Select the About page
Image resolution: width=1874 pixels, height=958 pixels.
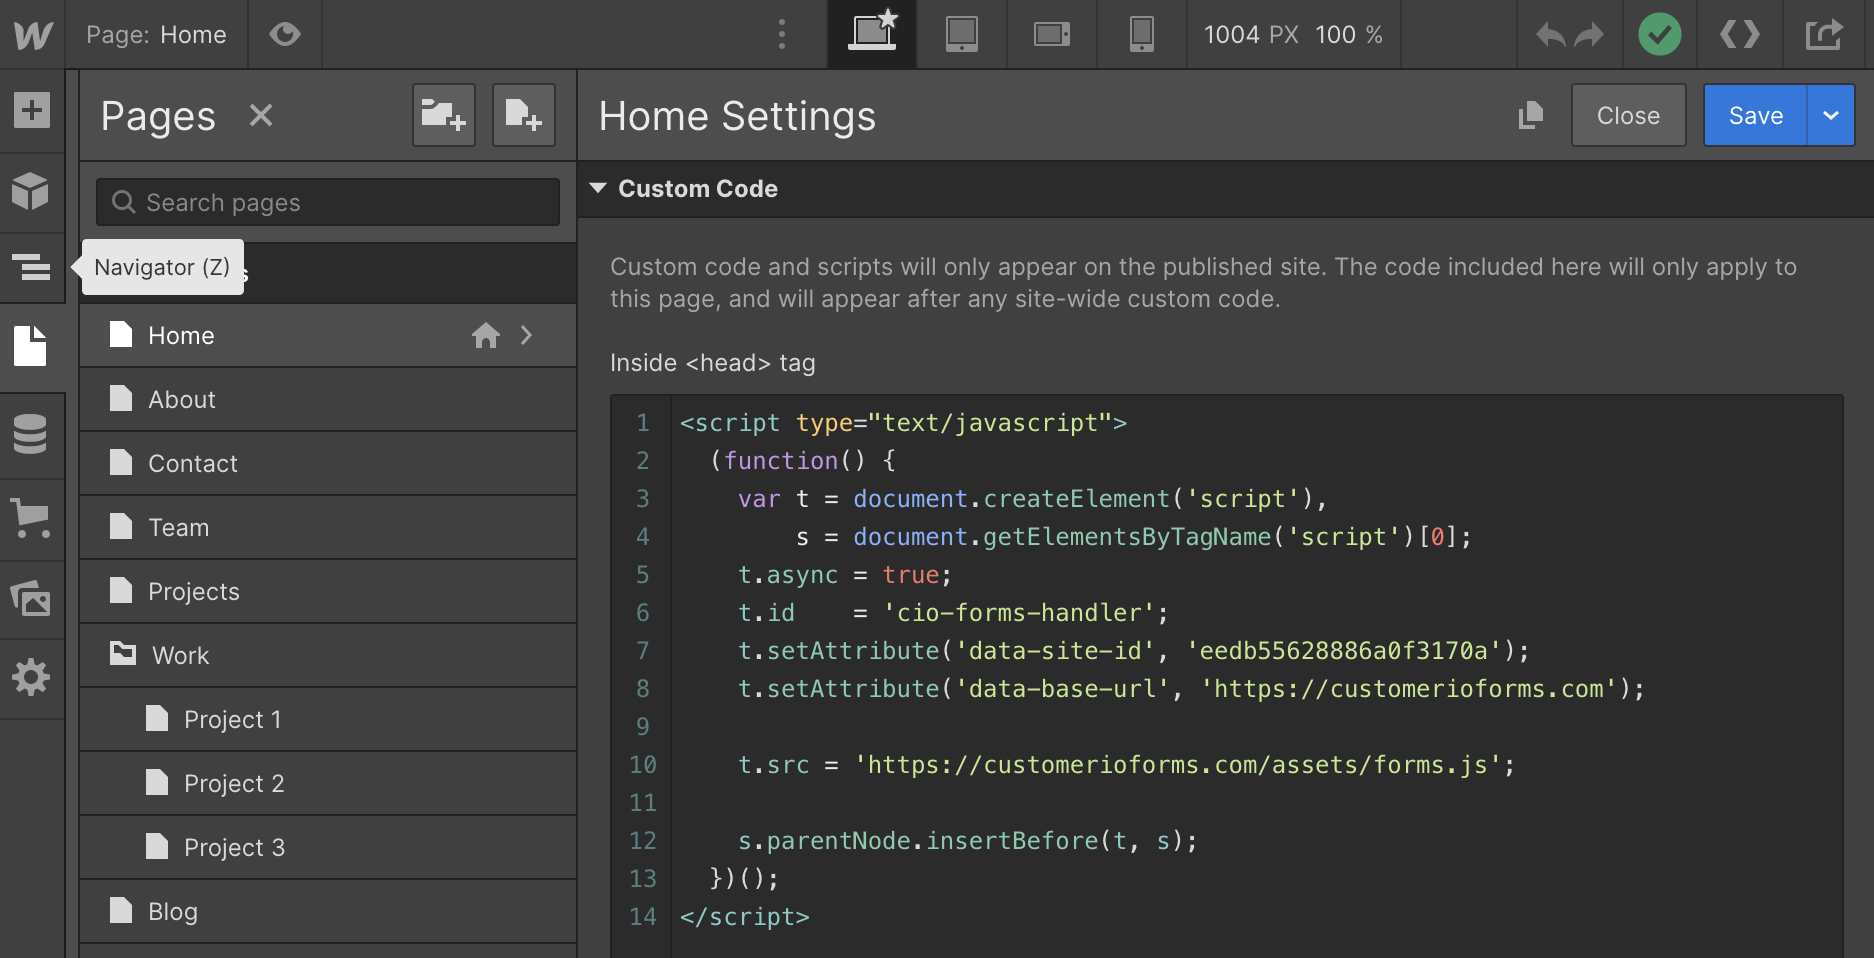click(x=328, y=399)
